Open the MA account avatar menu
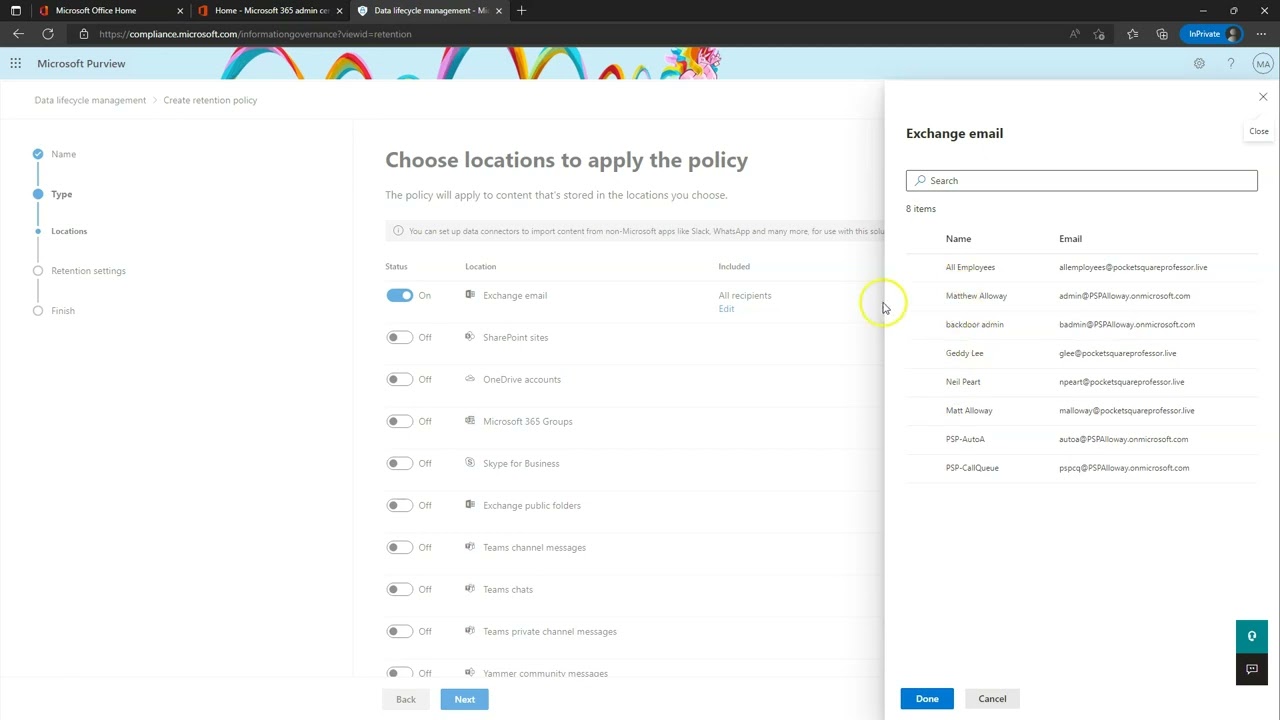 click(x=1263, y=63)
